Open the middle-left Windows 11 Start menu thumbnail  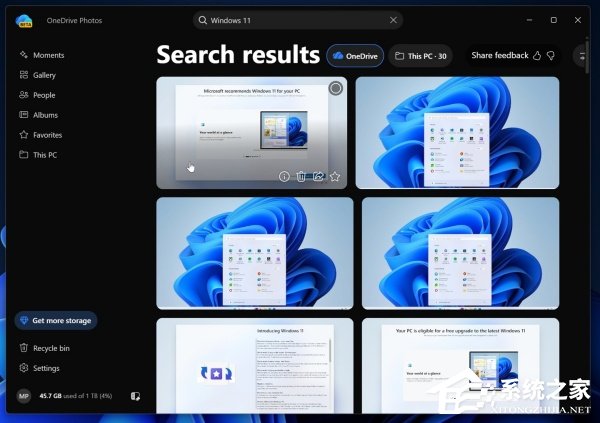pos(255,253)
